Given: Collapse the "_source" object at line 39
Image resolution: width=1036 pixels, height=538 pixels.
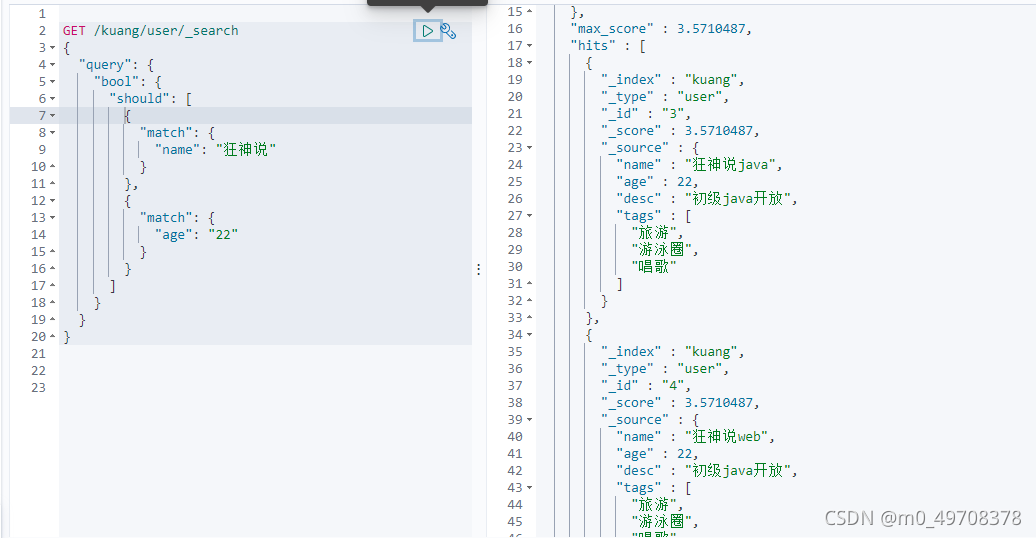Looking at the screenshot, I should [x=529, y=420].
